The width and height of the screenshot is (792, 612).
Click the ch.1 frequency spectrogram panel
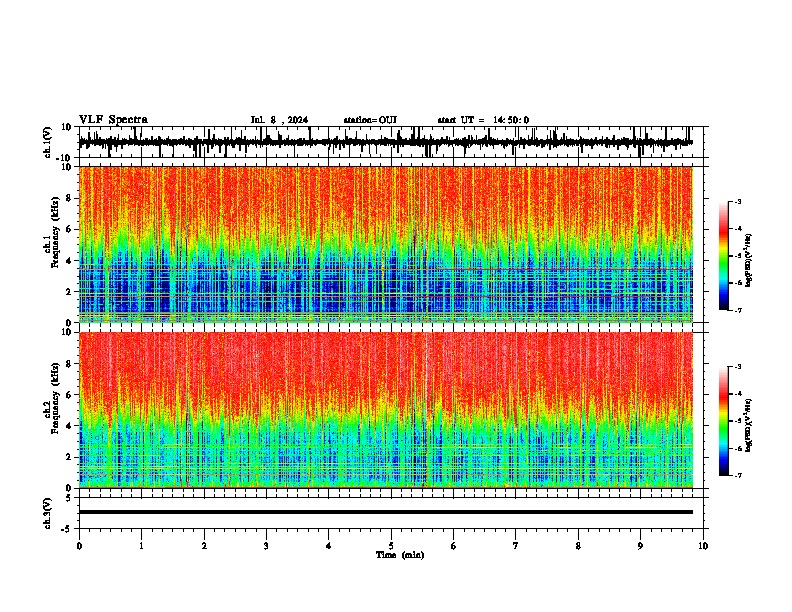click(385, 244)
